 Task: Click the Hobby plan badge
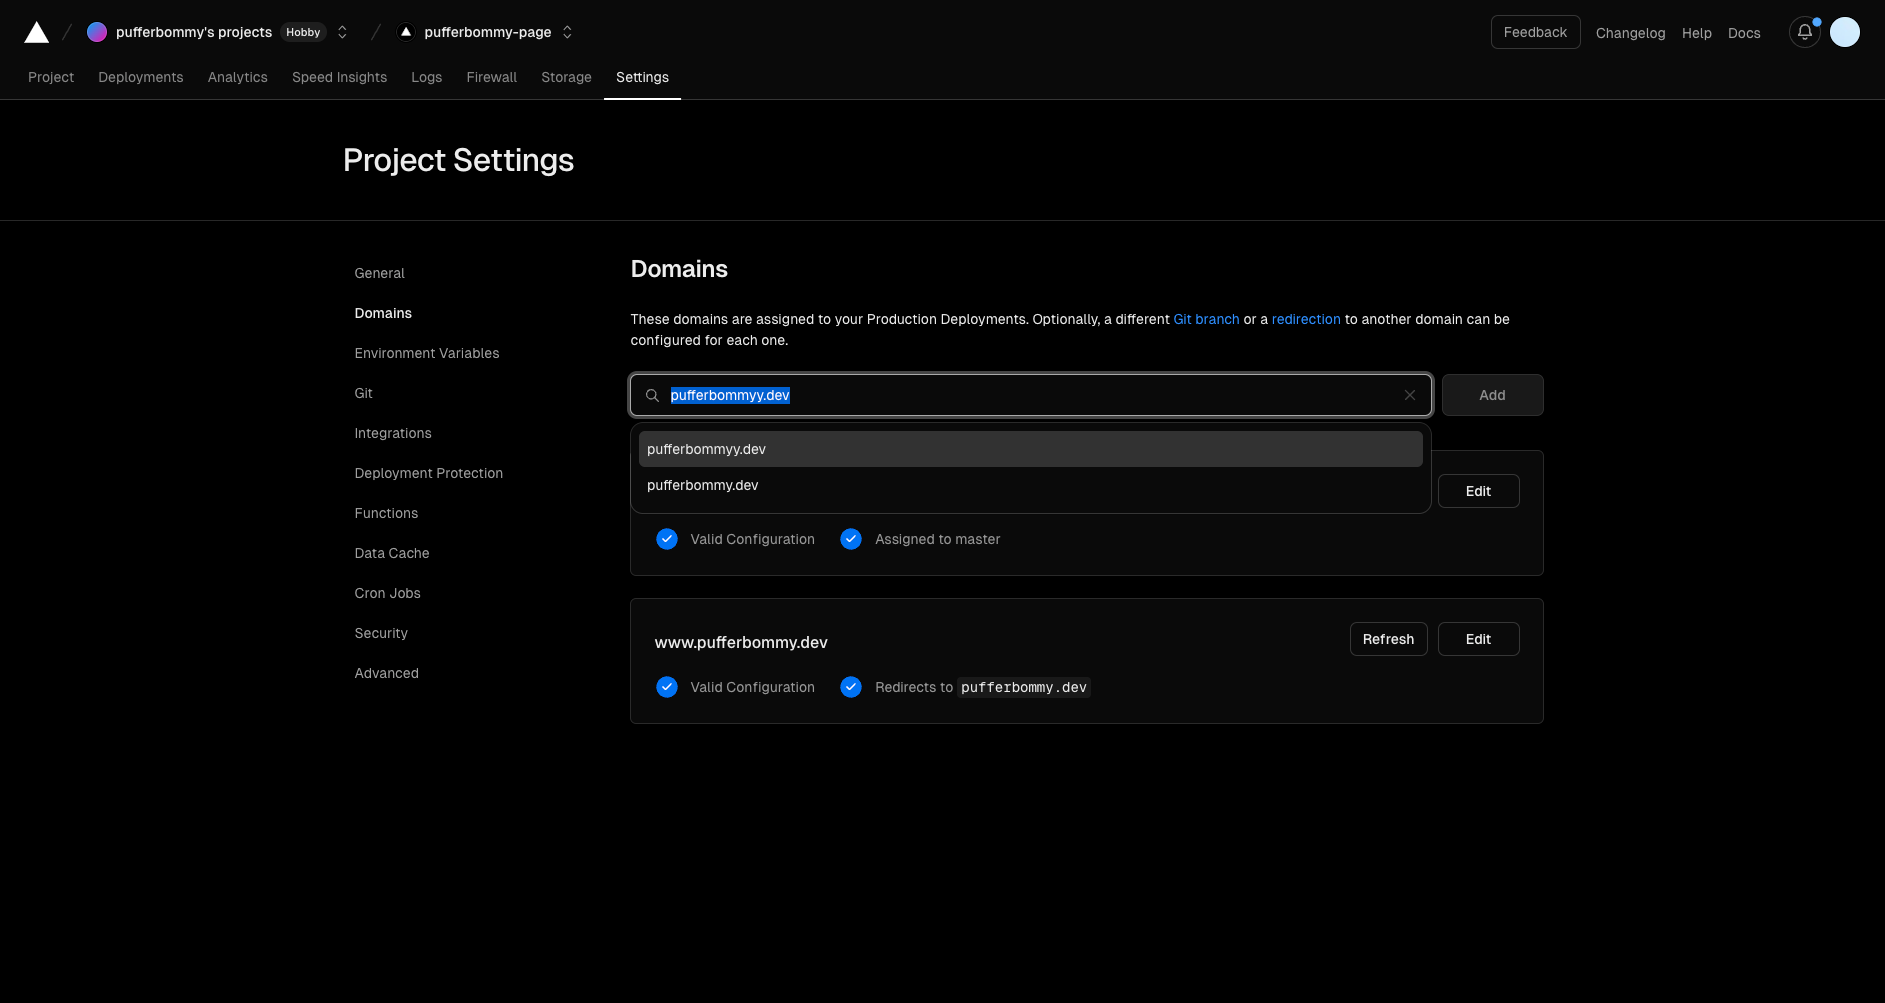pyautogui.click(x=304, y=32)
